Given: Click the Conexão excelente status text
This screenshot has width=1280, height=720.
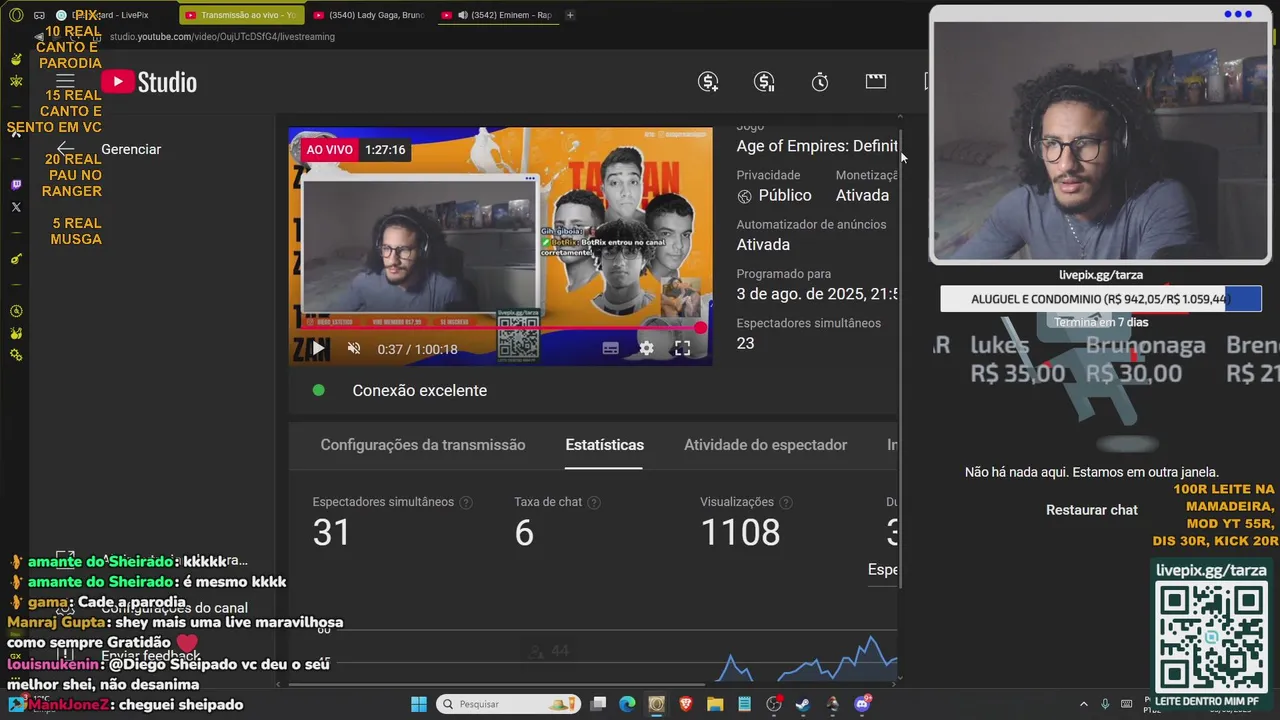Looking at the screenshot, I should (x=420, y=391).
